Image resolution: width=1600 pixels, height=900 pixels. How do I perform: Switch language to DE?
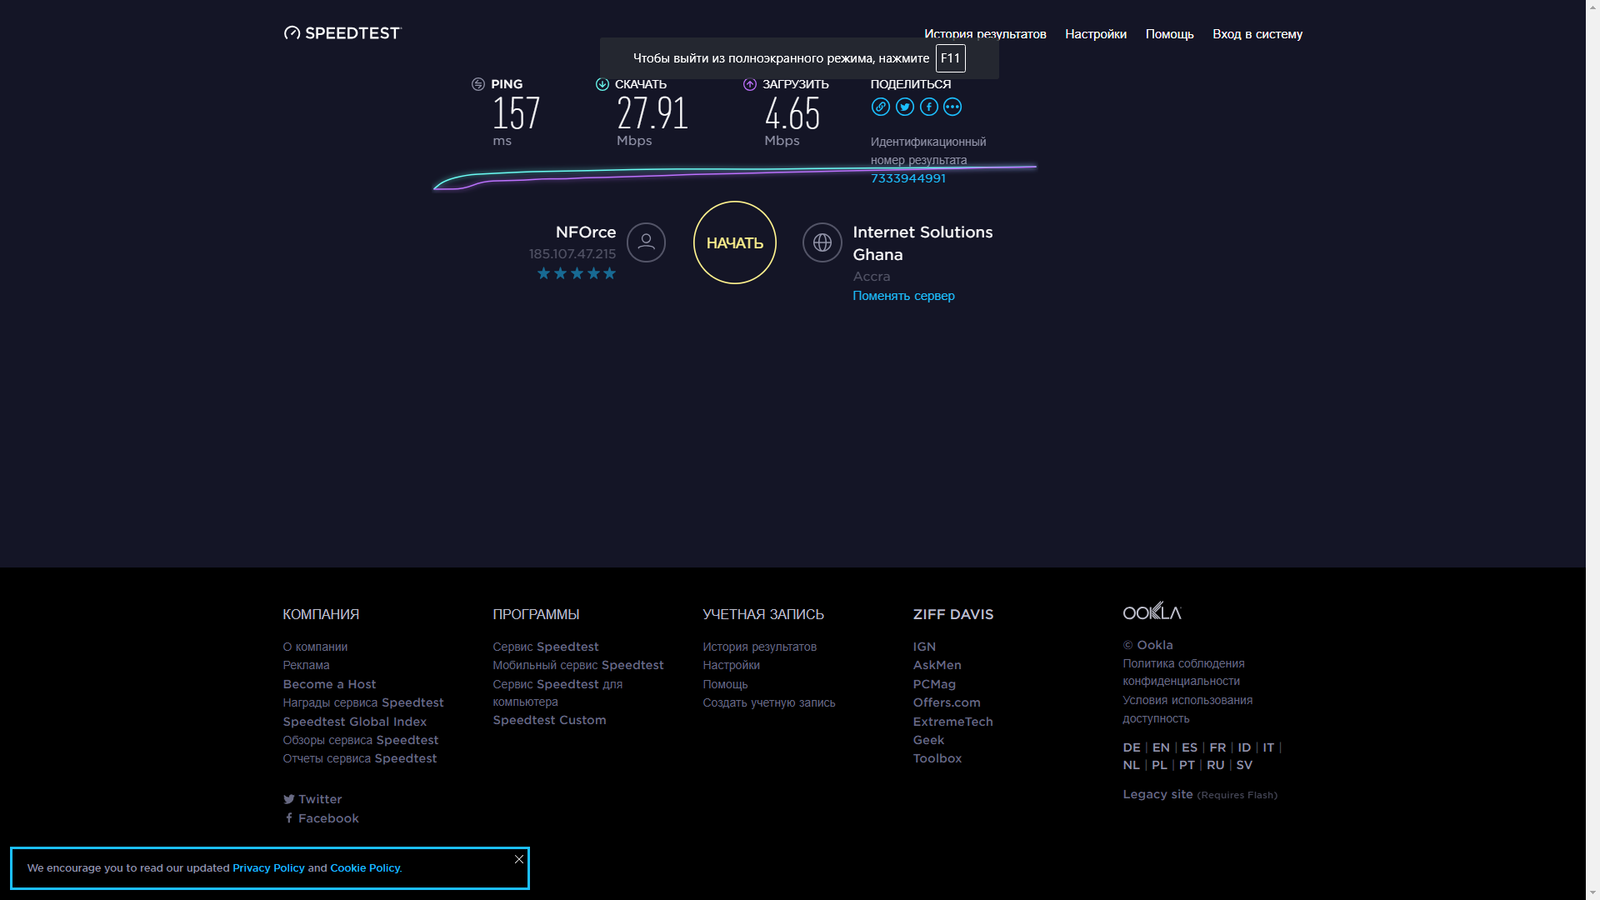pyautogui.click(x=1131, y=748)
